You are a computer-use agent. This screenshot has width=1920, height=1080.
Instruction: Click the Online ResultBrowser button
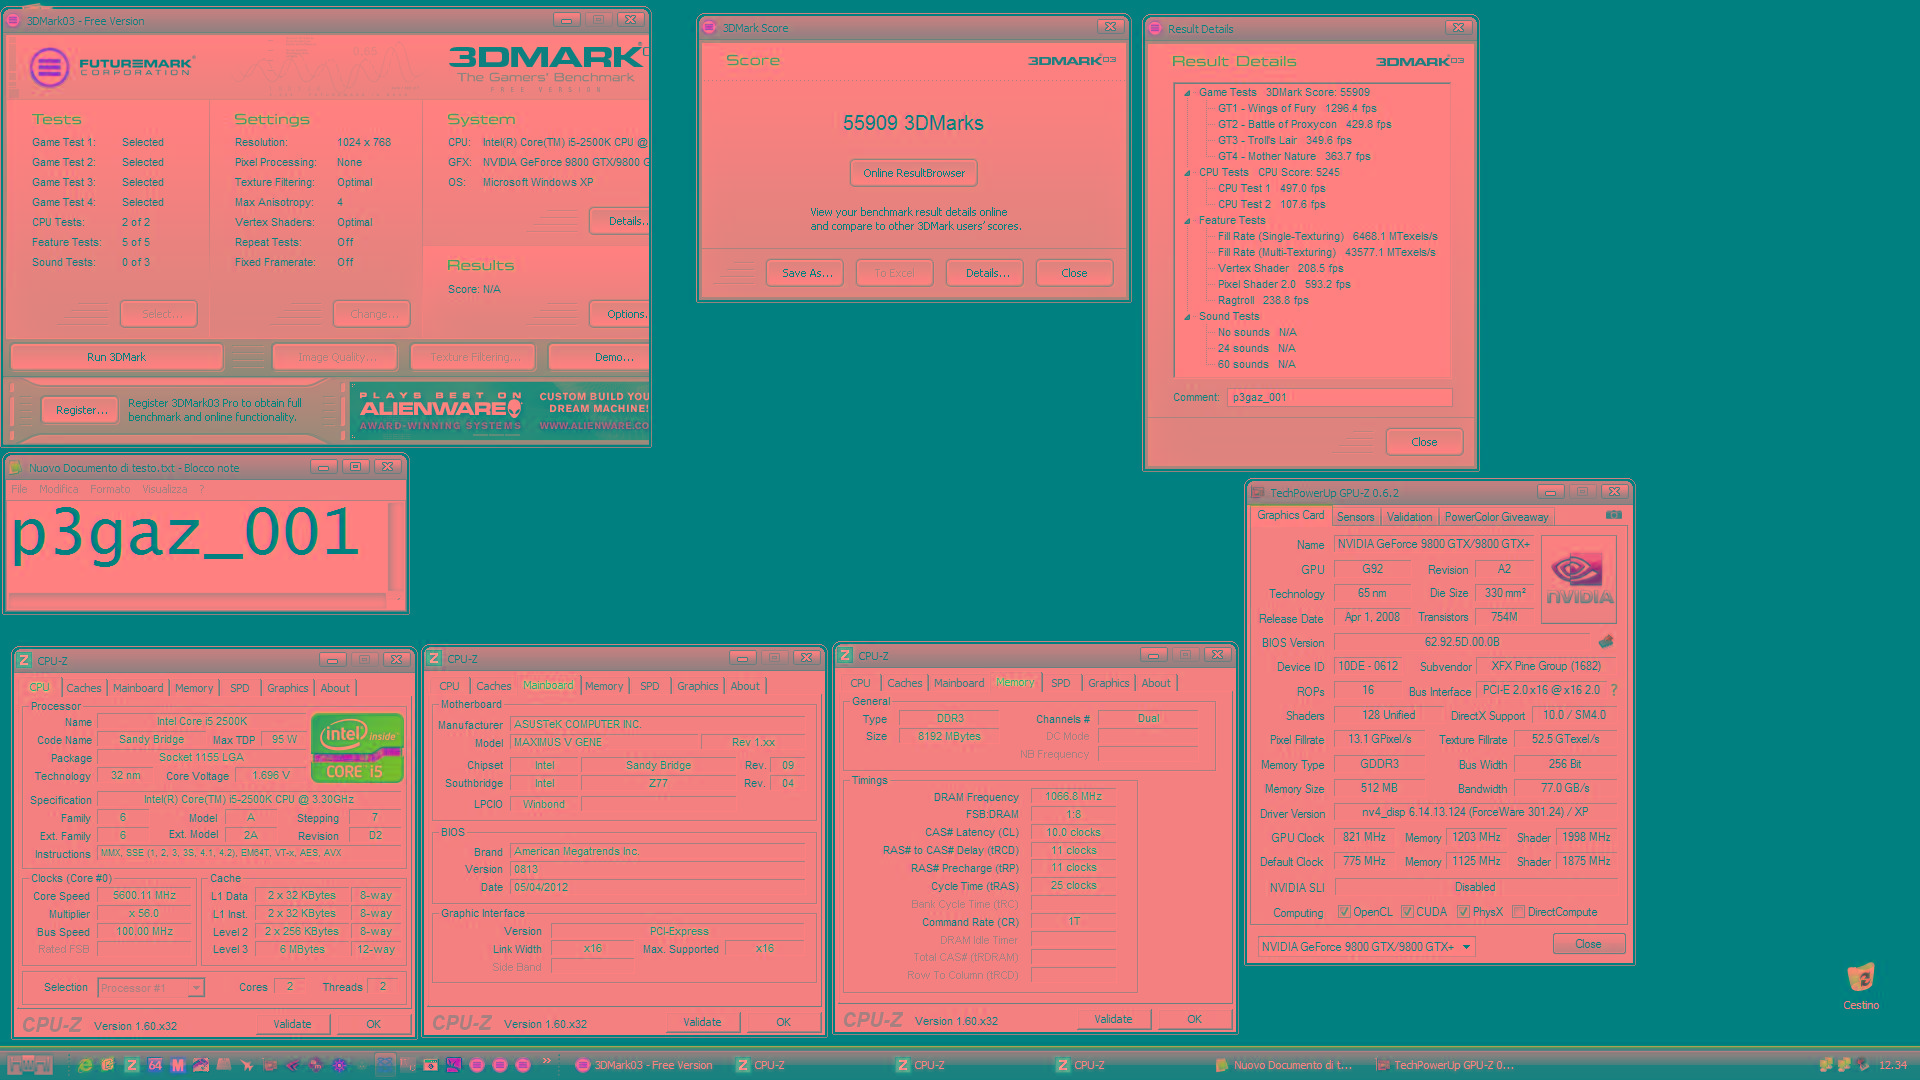click(x=914, y=173)
